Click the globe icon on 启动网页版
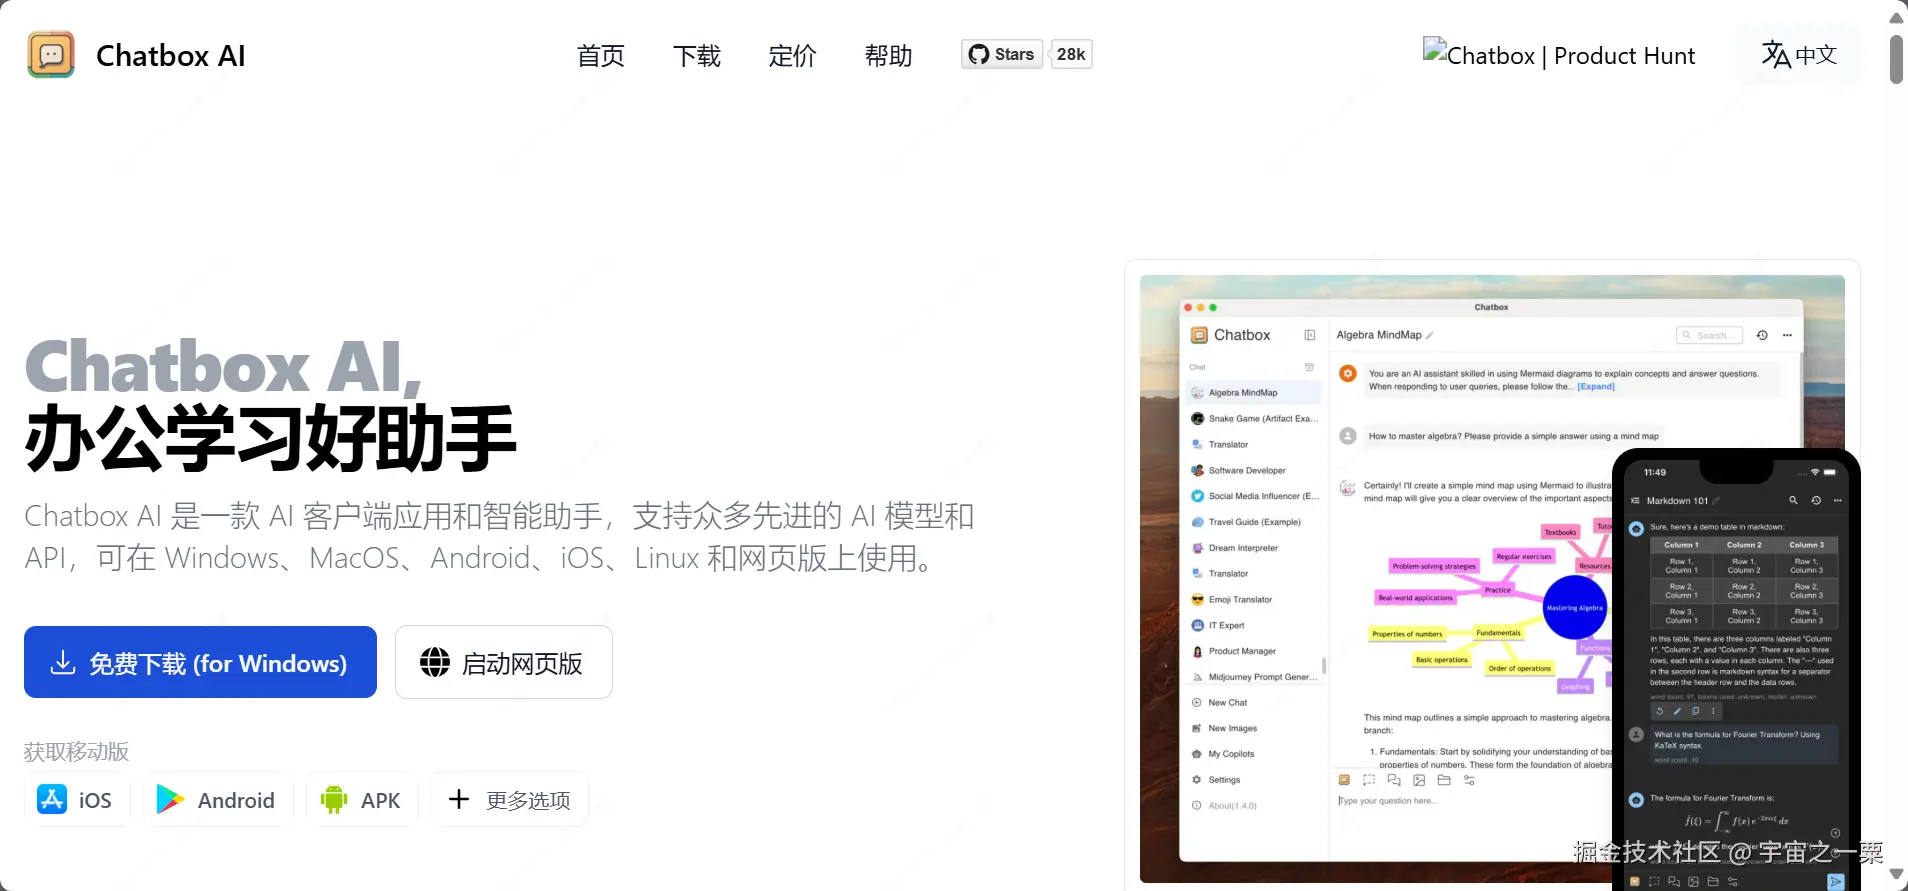This screenshot has width=1908, height=891. click(435, 662)
